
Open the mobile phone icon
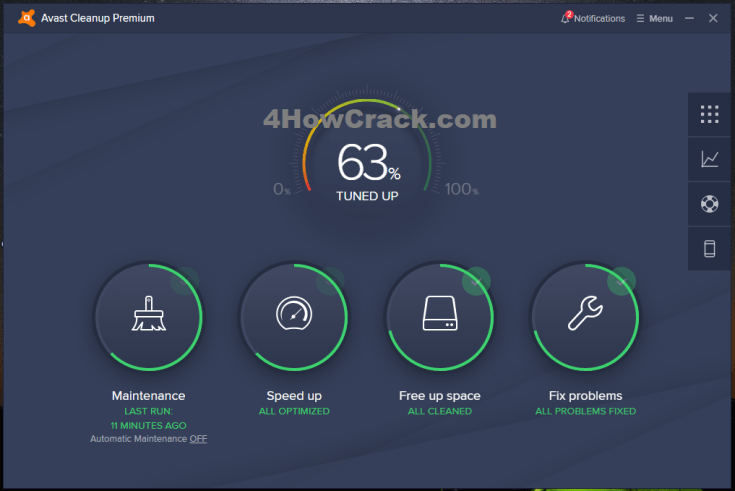[x=709, y=249]
